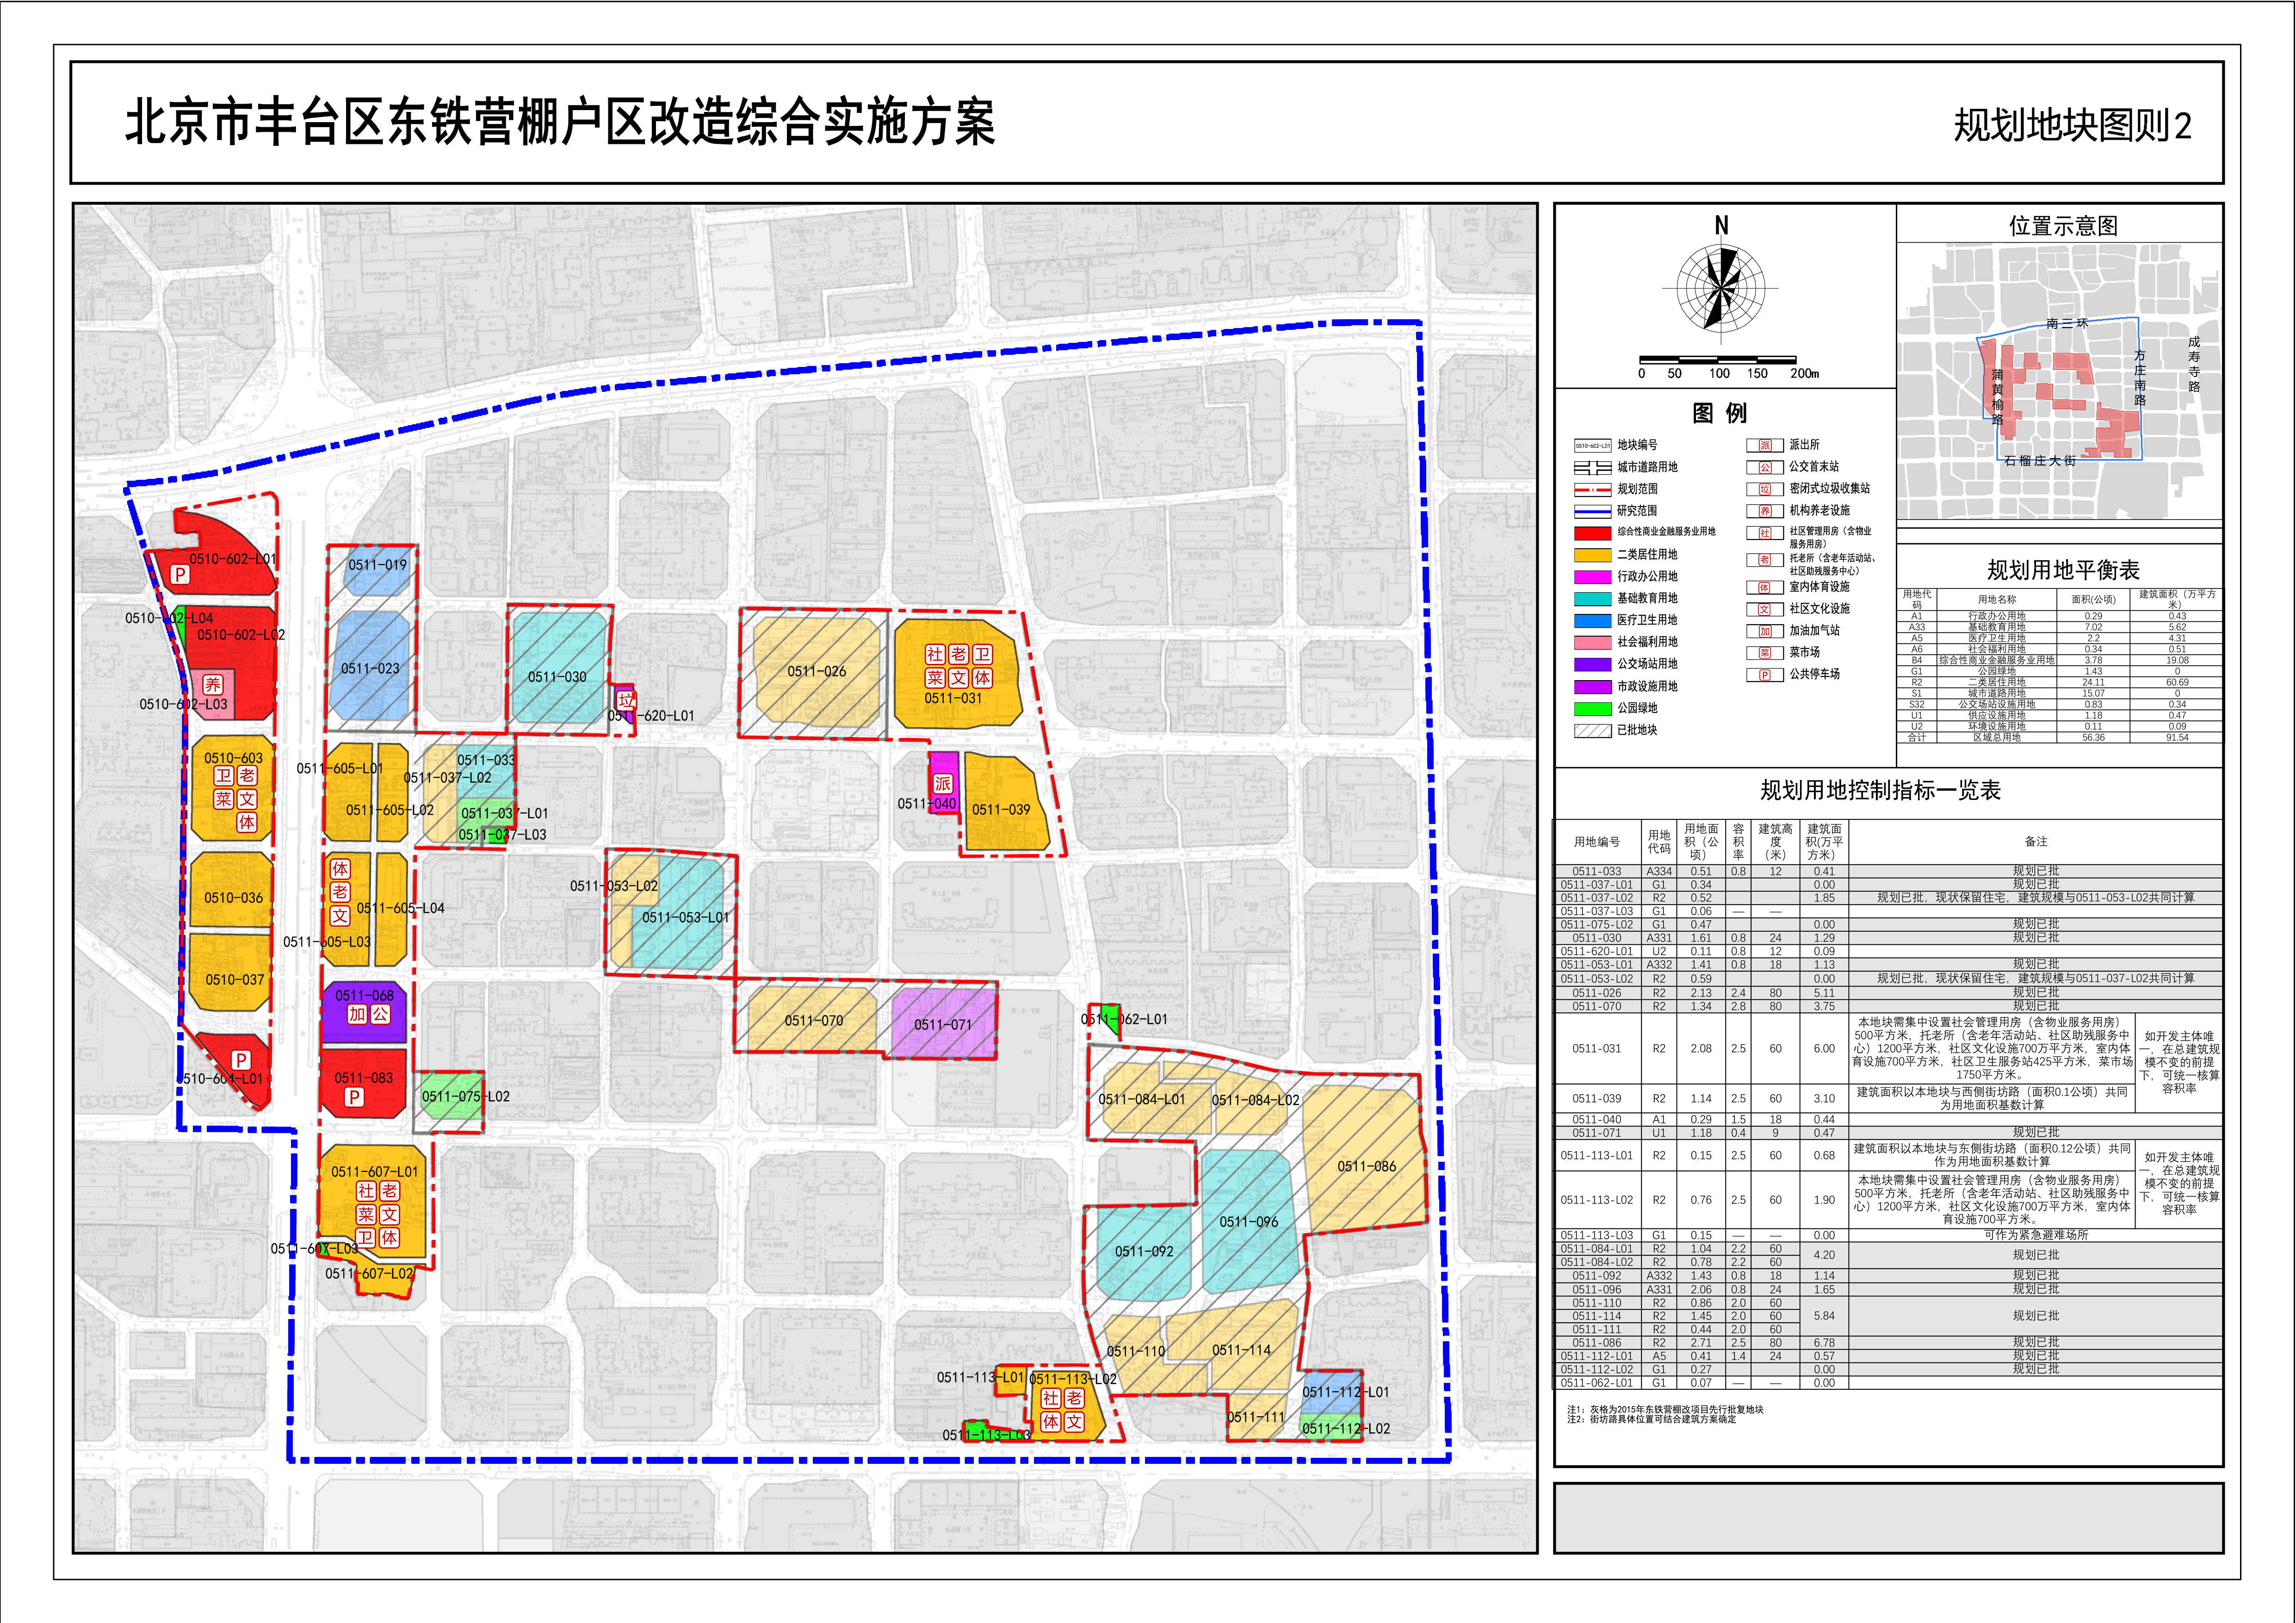Click parcel label 0511-092 on the map
This screenshot has width=2296, height=1623.
point(1144,1251)
